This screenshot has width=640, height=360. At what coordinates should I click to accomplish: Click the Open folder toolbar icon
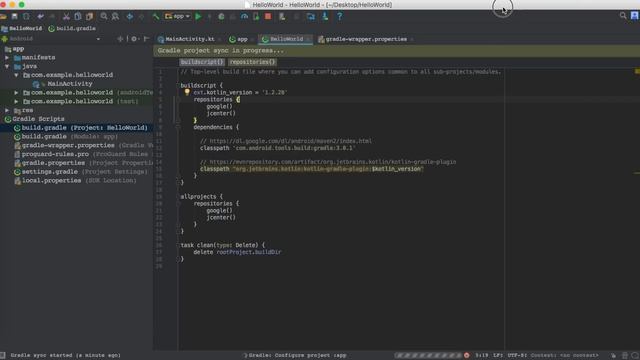pyautogui.click(x=3, y=17)
